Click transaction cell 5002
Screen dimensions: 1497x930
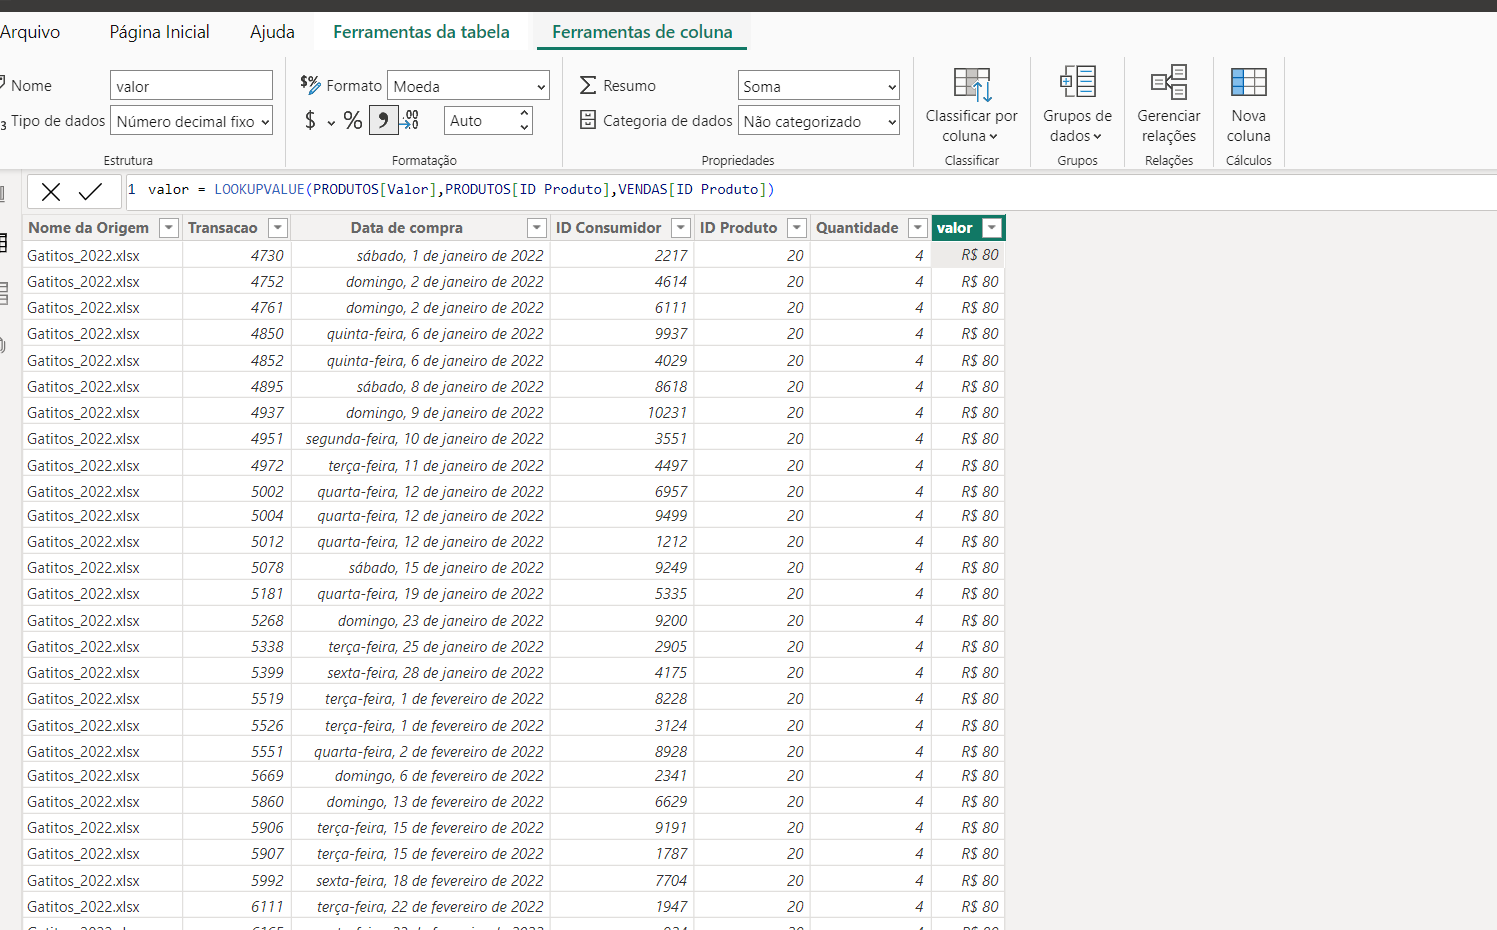click(236, 491)
